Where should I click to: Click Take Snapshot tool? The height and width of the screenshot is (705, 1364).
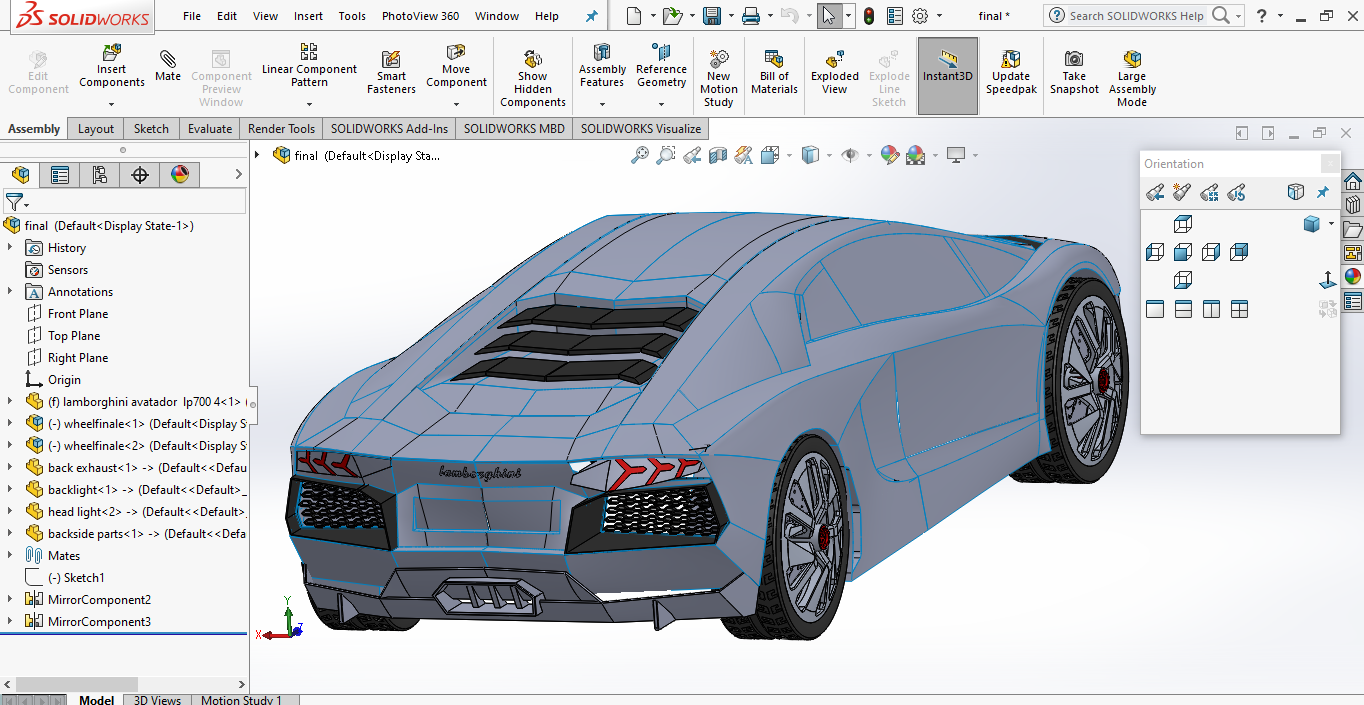[1074, 72]
